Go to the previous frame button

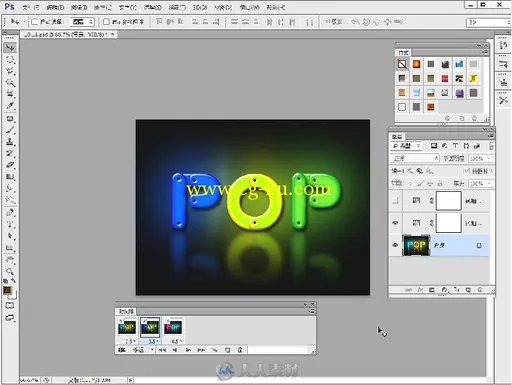click(175, 350)
